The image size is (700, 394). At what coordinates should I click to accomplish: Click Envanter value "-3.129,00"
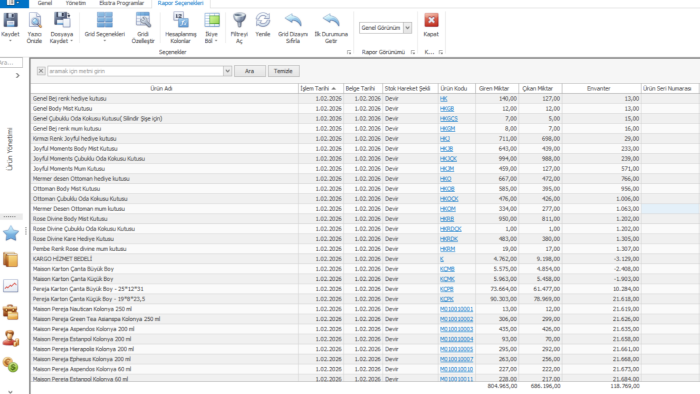click(625, 259)
